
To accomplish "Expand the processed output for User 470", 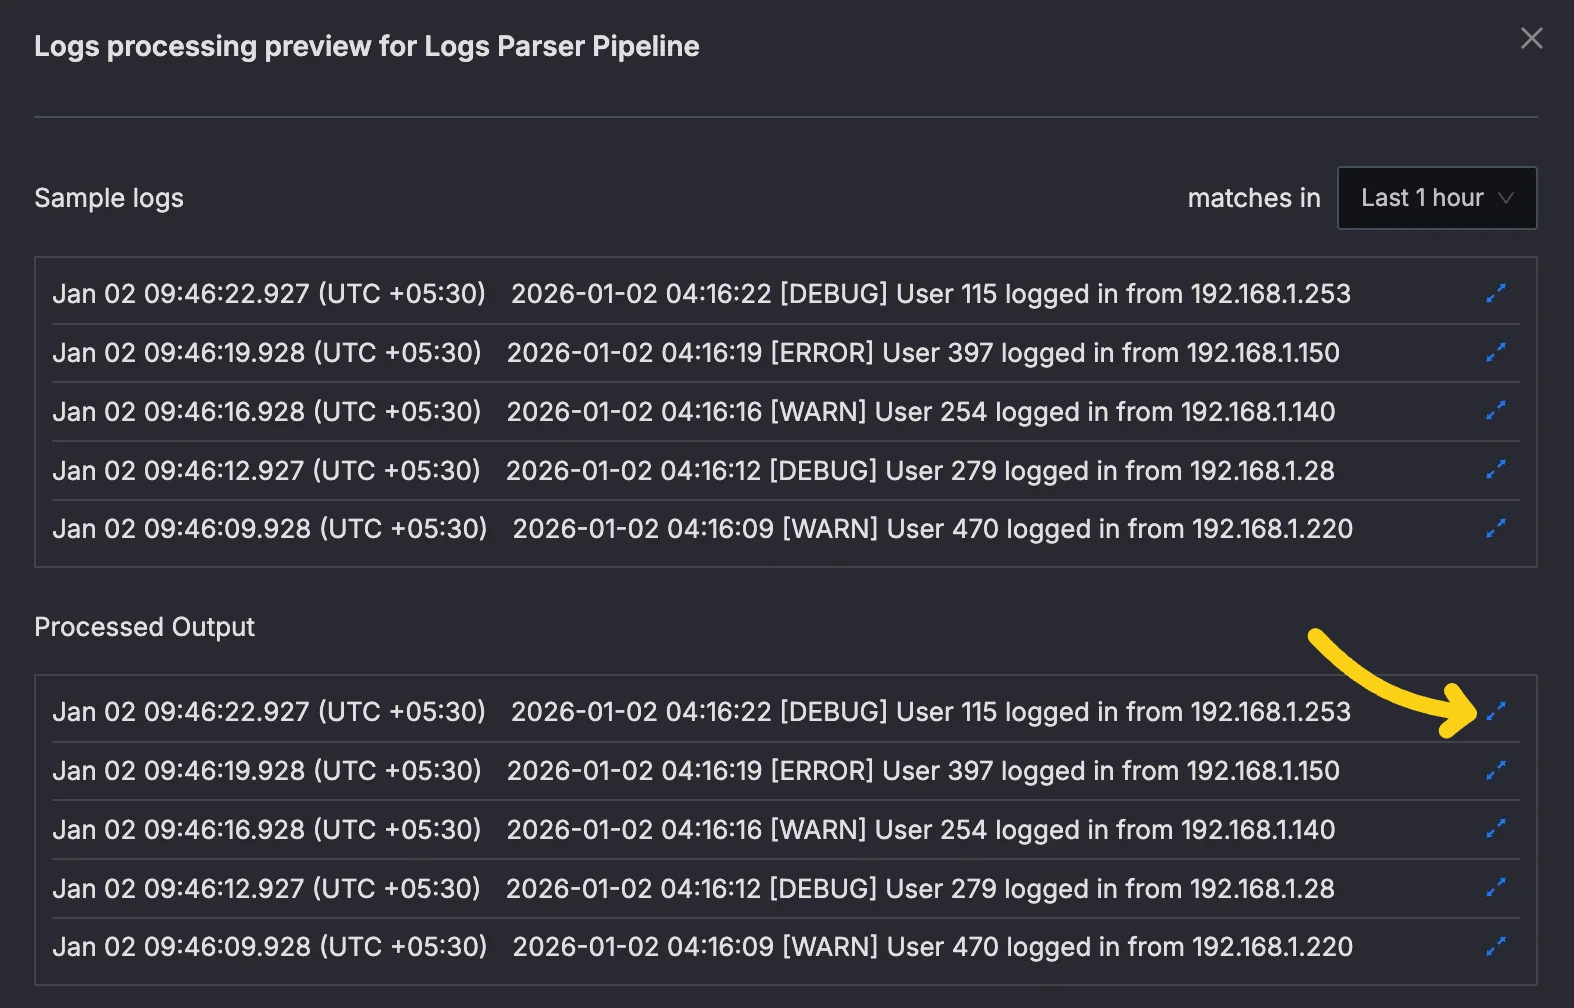I will pos(1496,946).
